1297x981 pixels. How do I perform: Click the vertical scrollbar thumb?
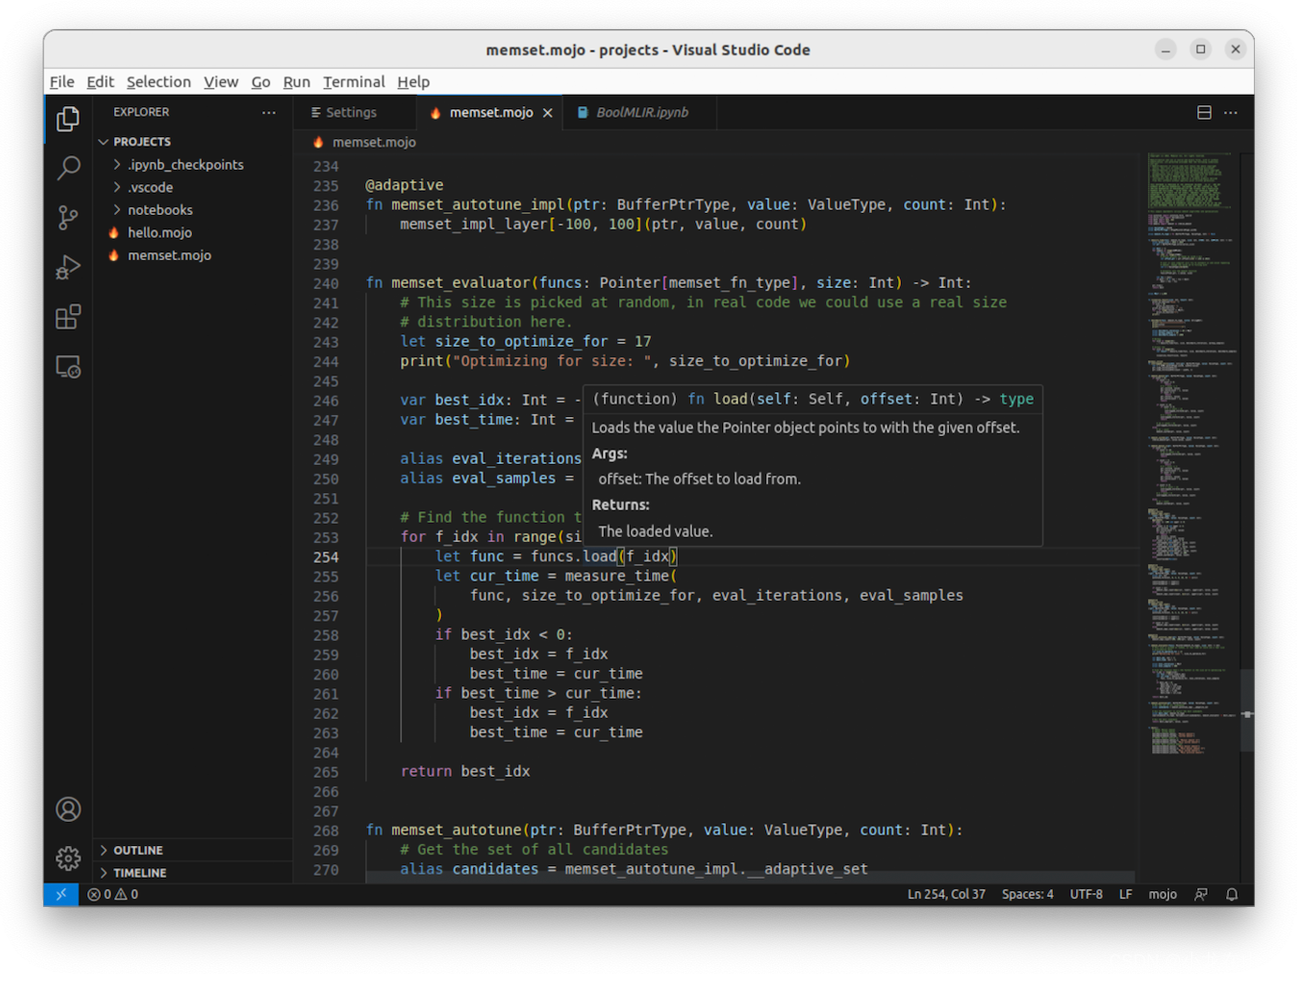1247,710
